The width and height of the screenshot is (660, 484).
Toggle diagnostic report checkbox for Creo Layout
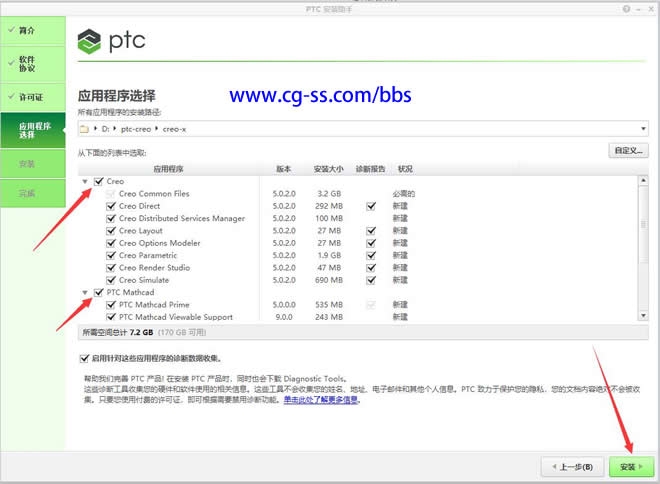(371, 231)
